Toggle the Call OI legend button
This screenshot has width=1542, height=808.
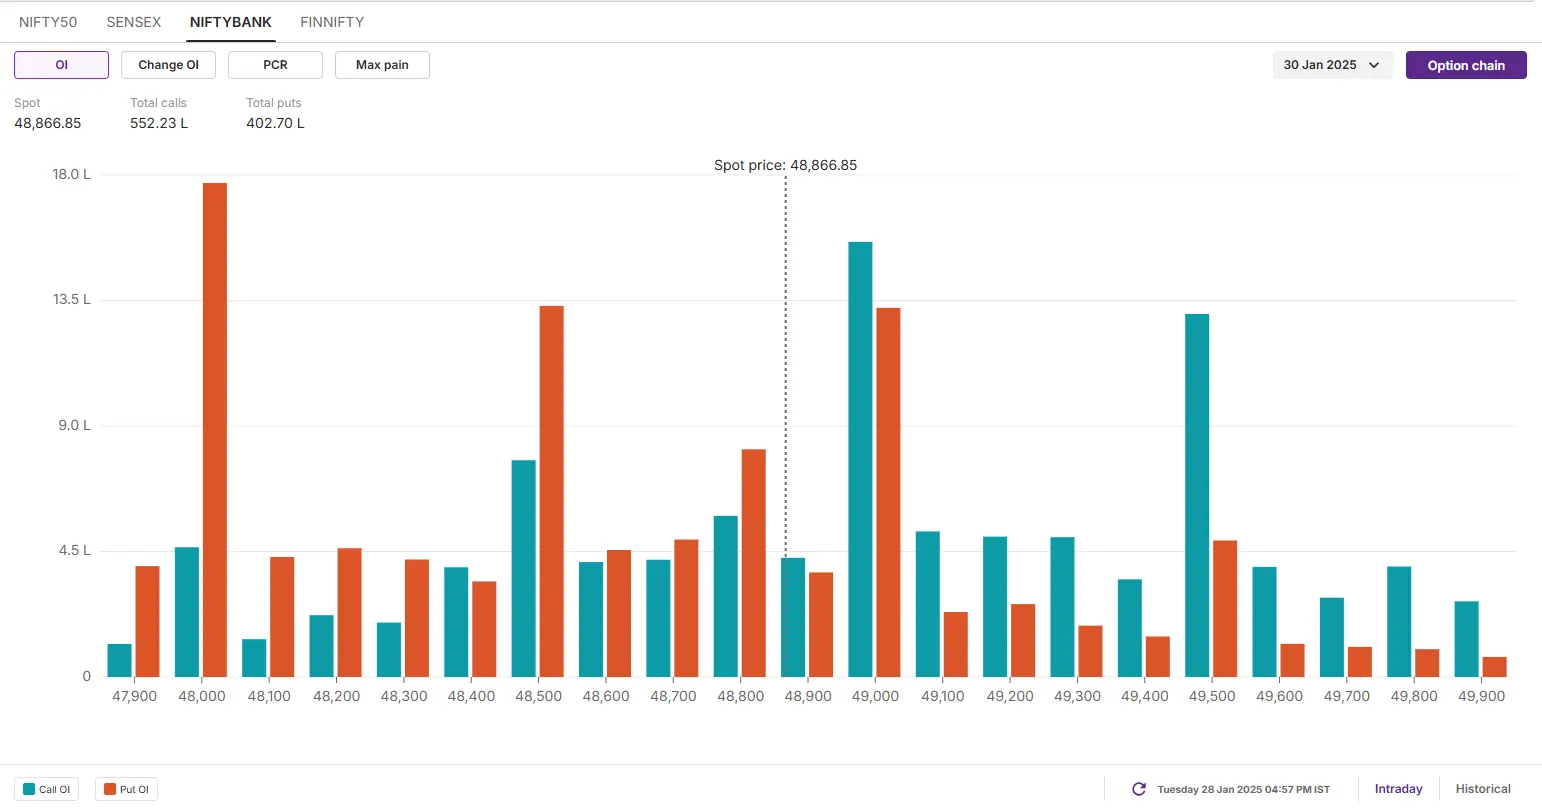46,789
